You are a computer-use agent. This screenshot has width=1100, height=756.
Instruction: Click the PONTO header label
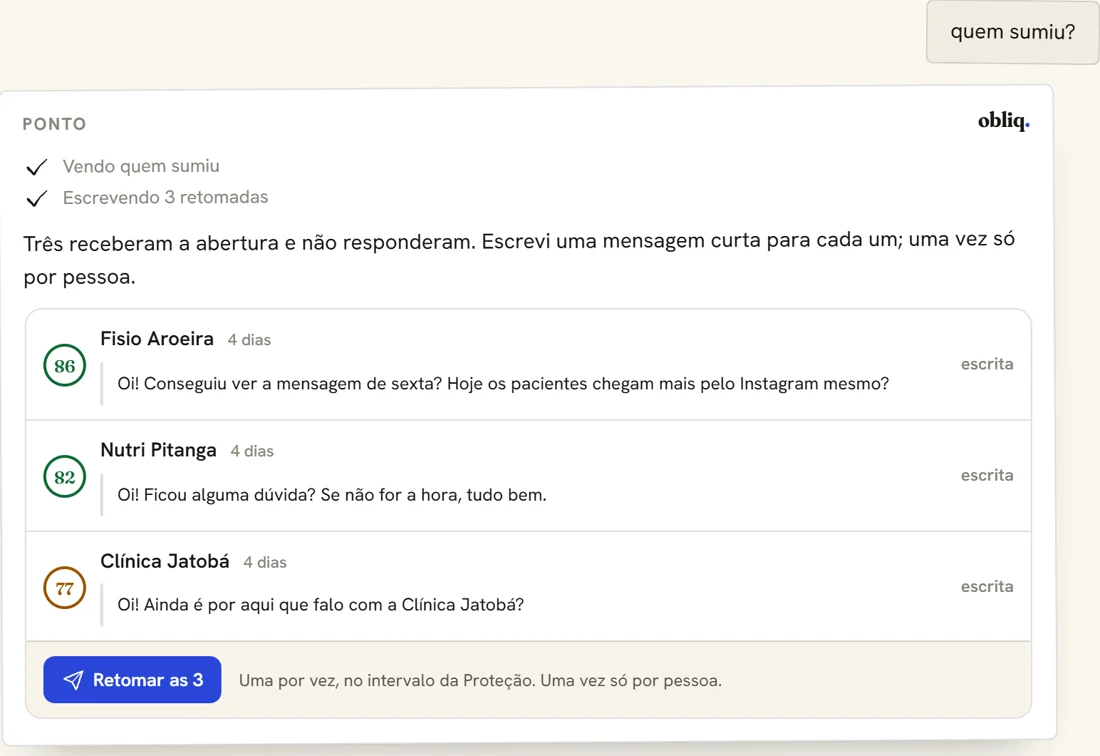tap(55, 124)
